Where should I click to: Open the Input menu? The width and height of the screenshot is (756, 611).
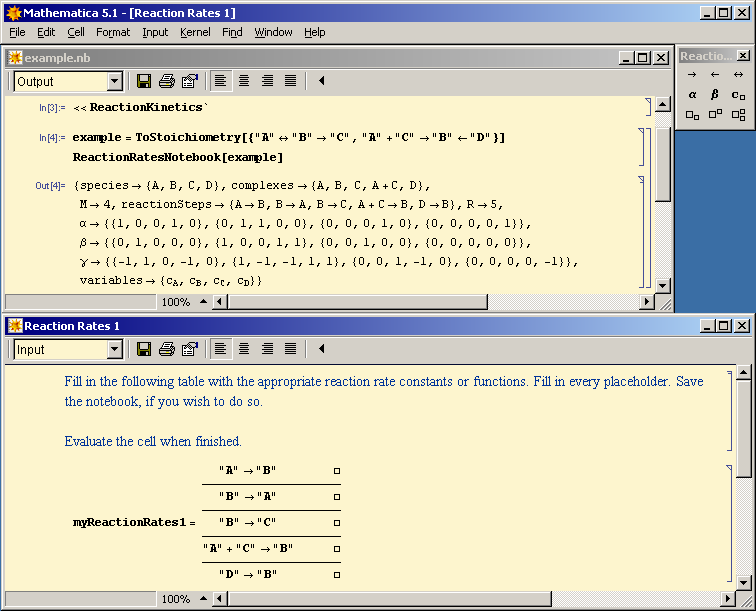[x=155, y=32]
